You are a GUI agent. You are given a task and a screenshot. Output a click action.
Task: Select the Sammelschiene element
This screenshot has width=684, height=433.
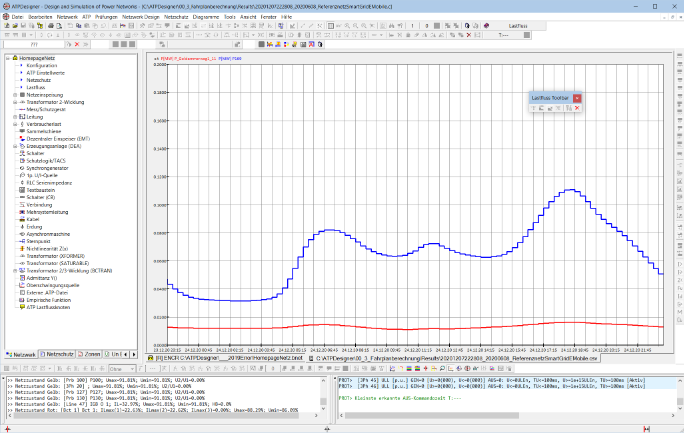point(45,131)
